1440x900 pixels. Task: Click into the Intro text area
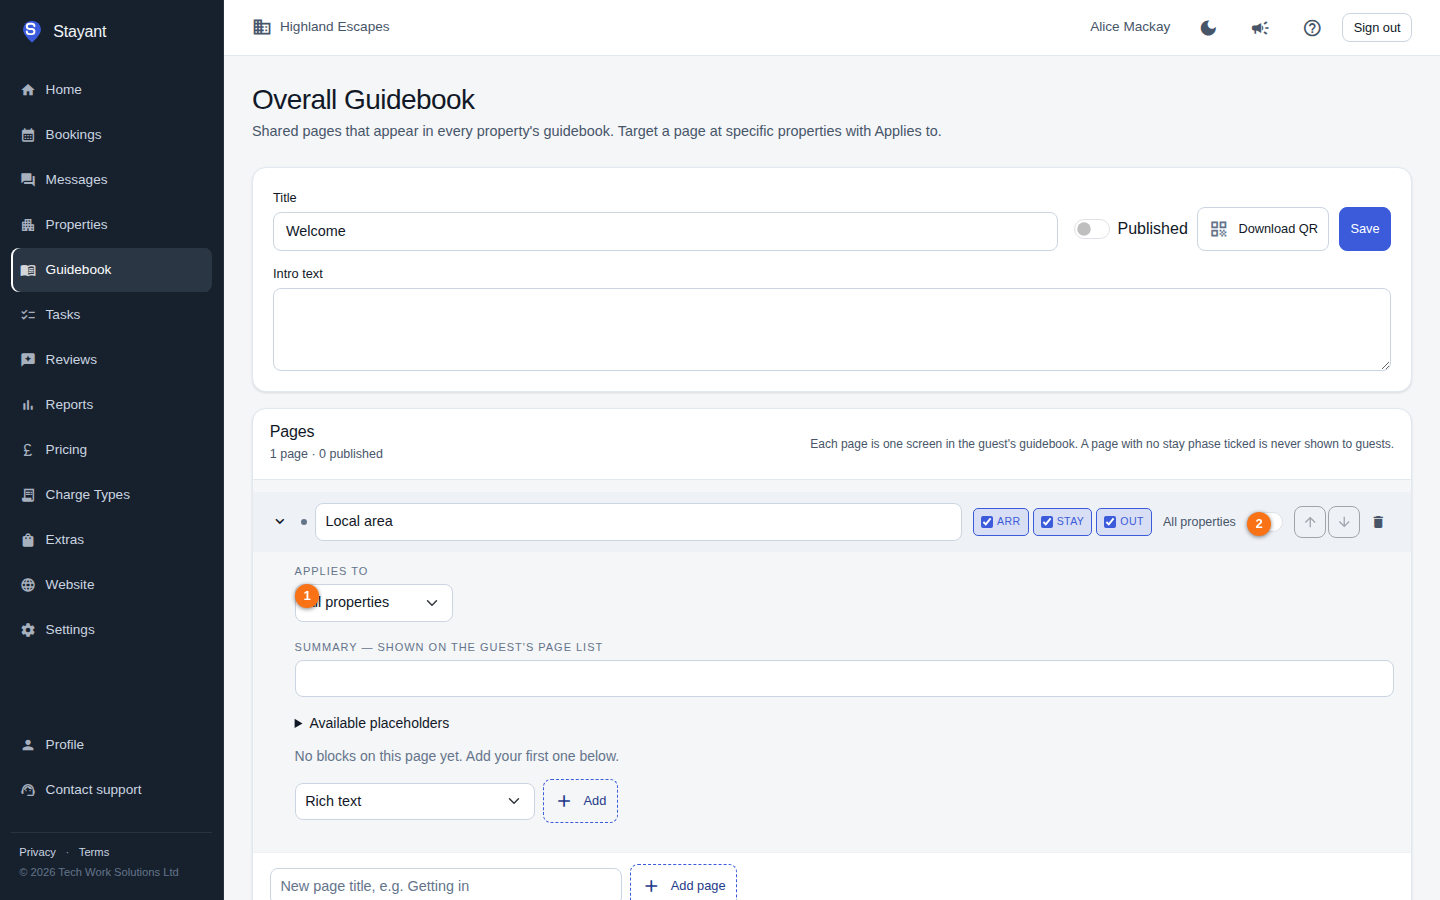coord(832,330)
